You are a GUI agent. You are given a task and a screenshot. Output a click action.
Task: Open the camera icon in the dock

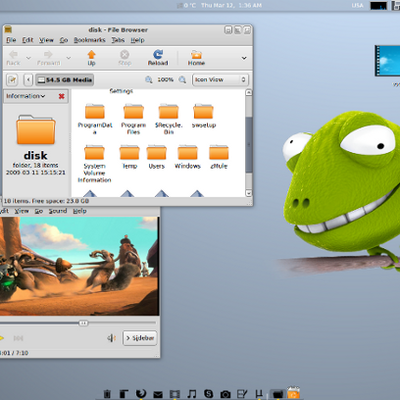[225, 394]
